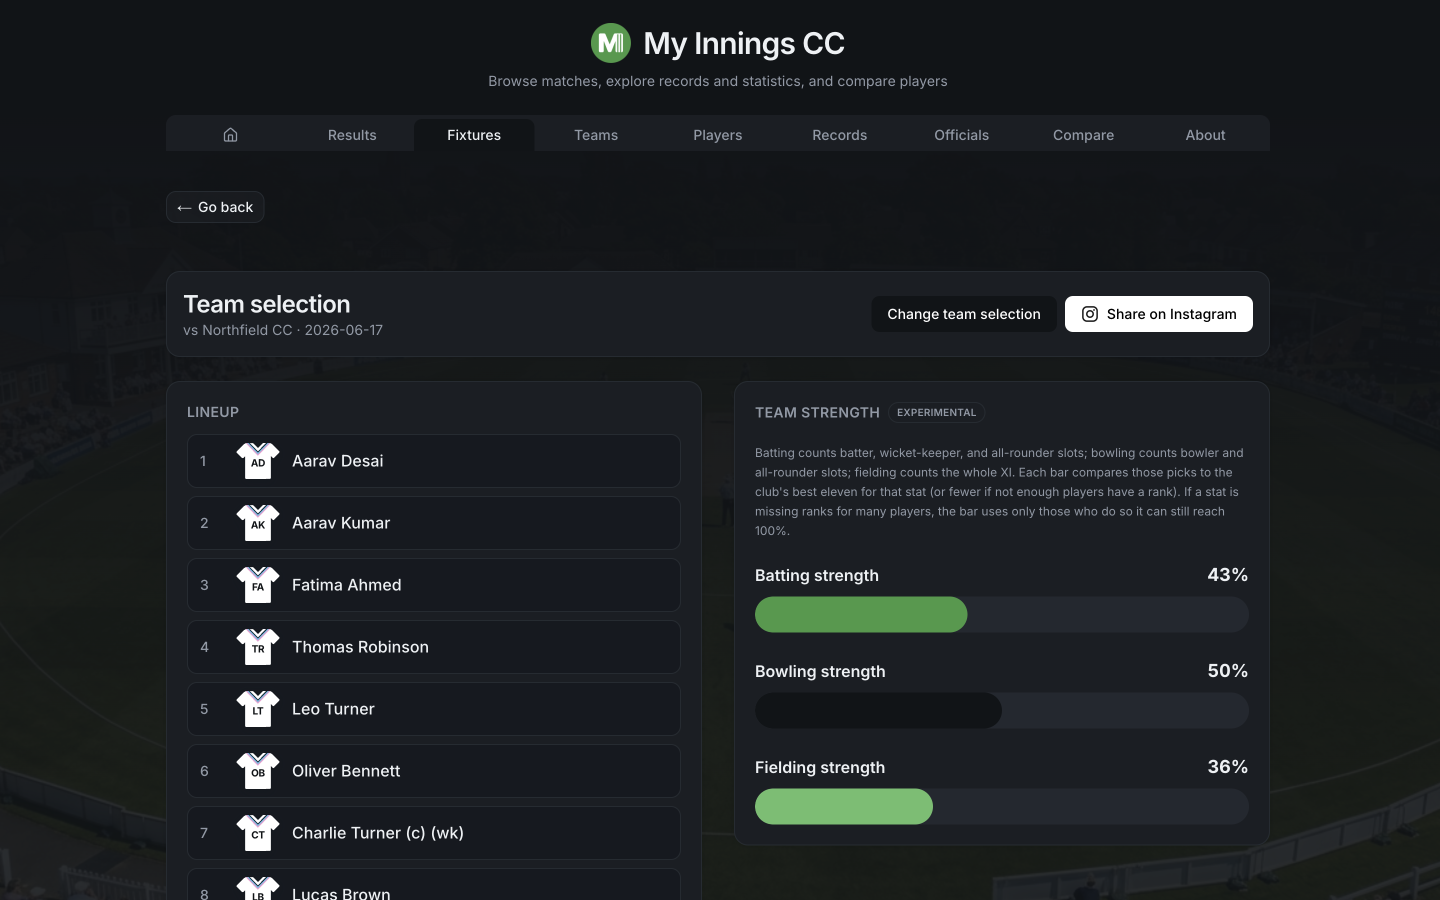Click the team strength description paragraph

click(1001, 491)
